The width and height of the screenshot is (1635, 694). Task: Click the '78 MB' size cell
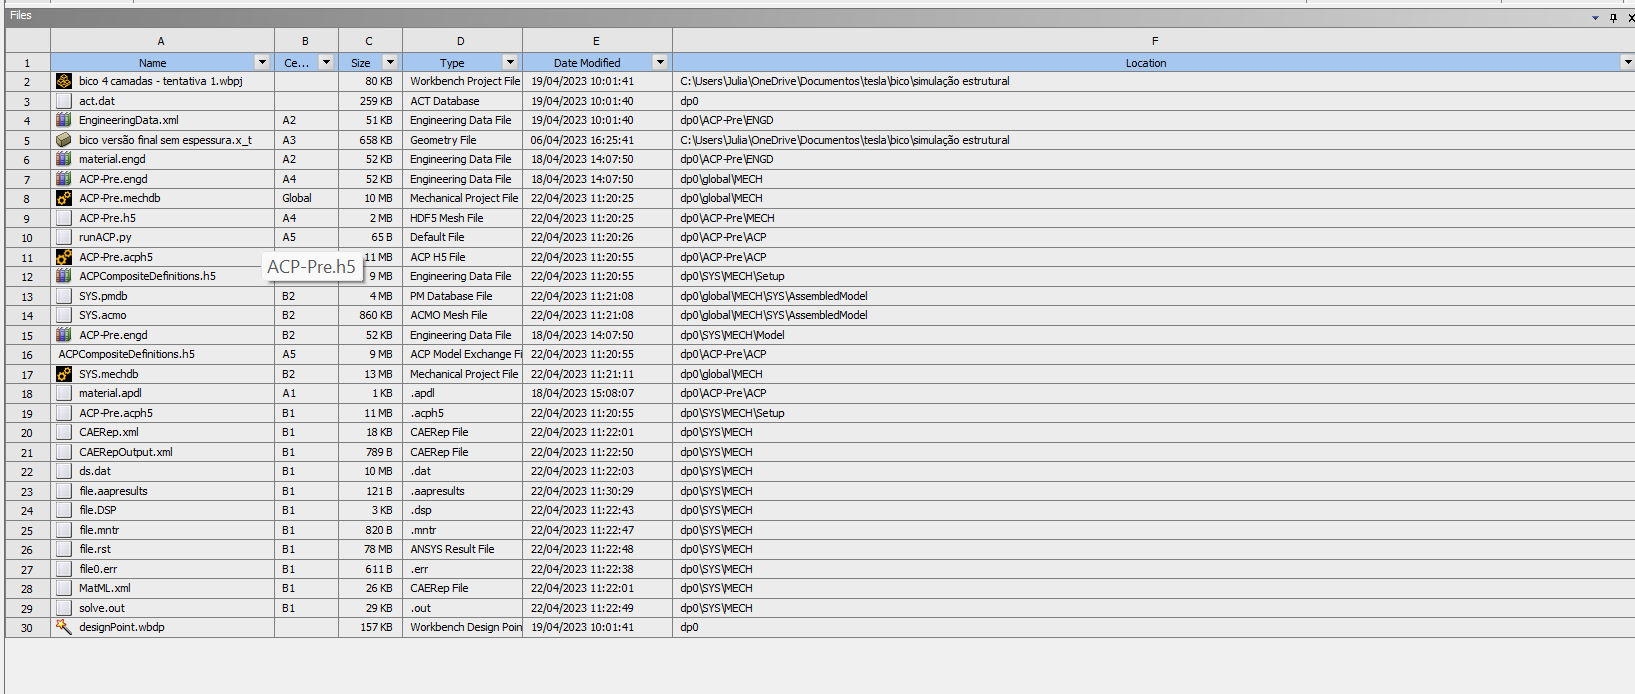pyautogui.click(x=370, y=549)
